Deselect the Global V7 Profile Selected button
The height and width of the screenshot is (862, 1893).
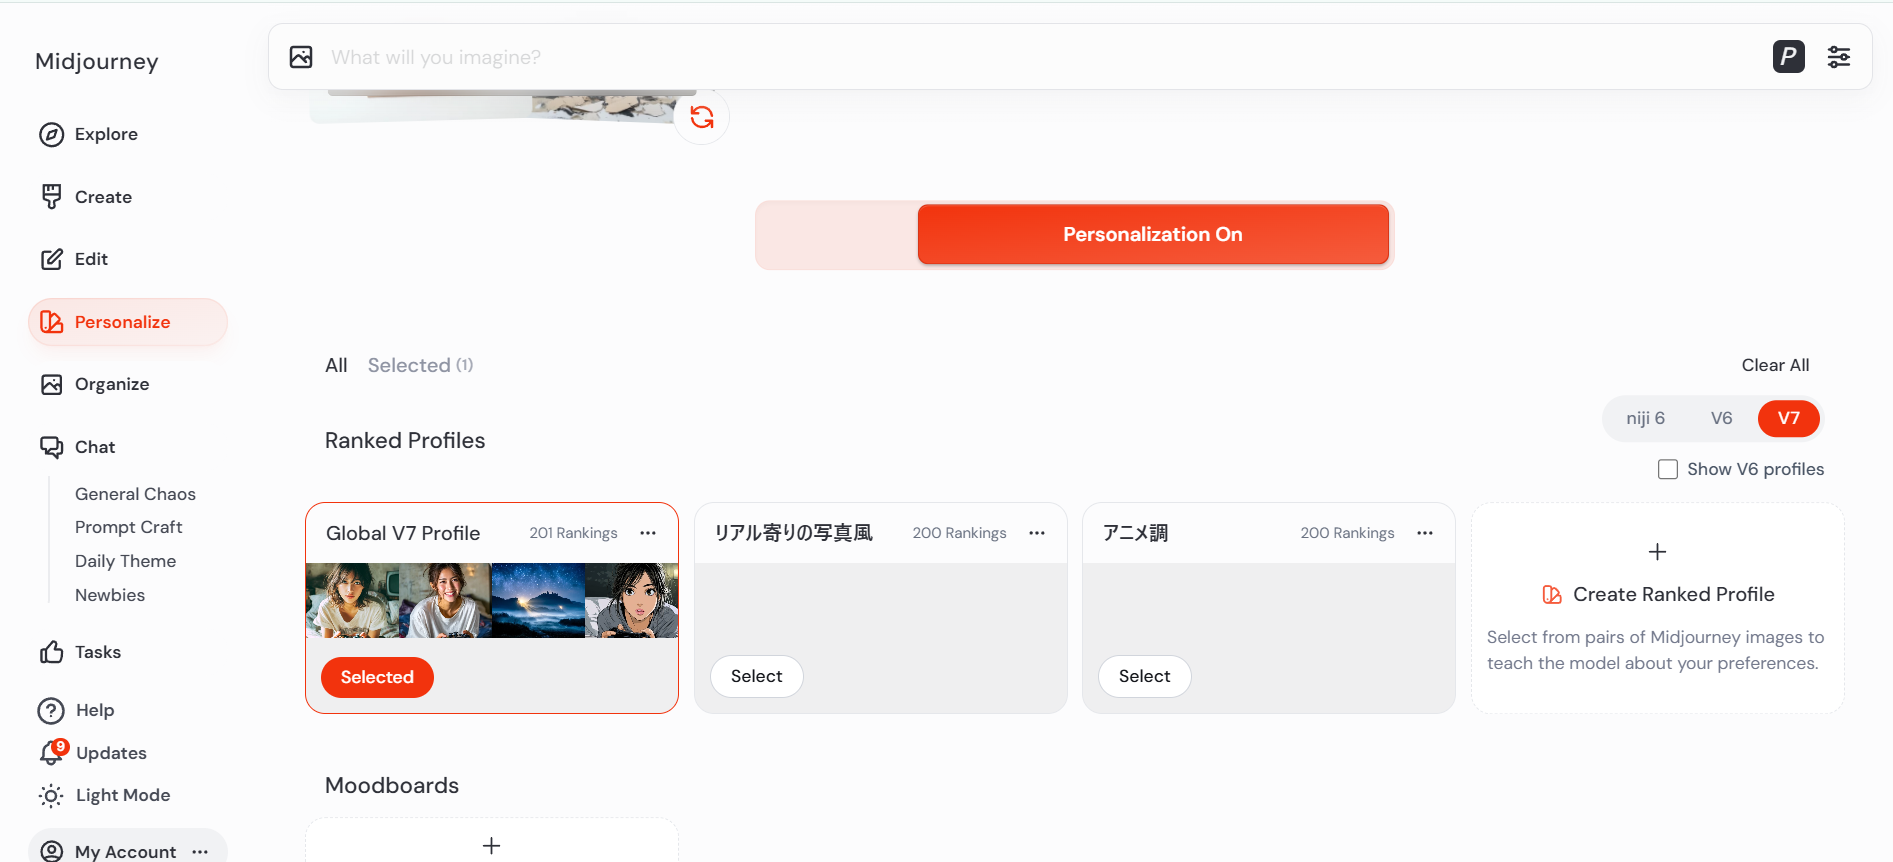pos(377,677)
